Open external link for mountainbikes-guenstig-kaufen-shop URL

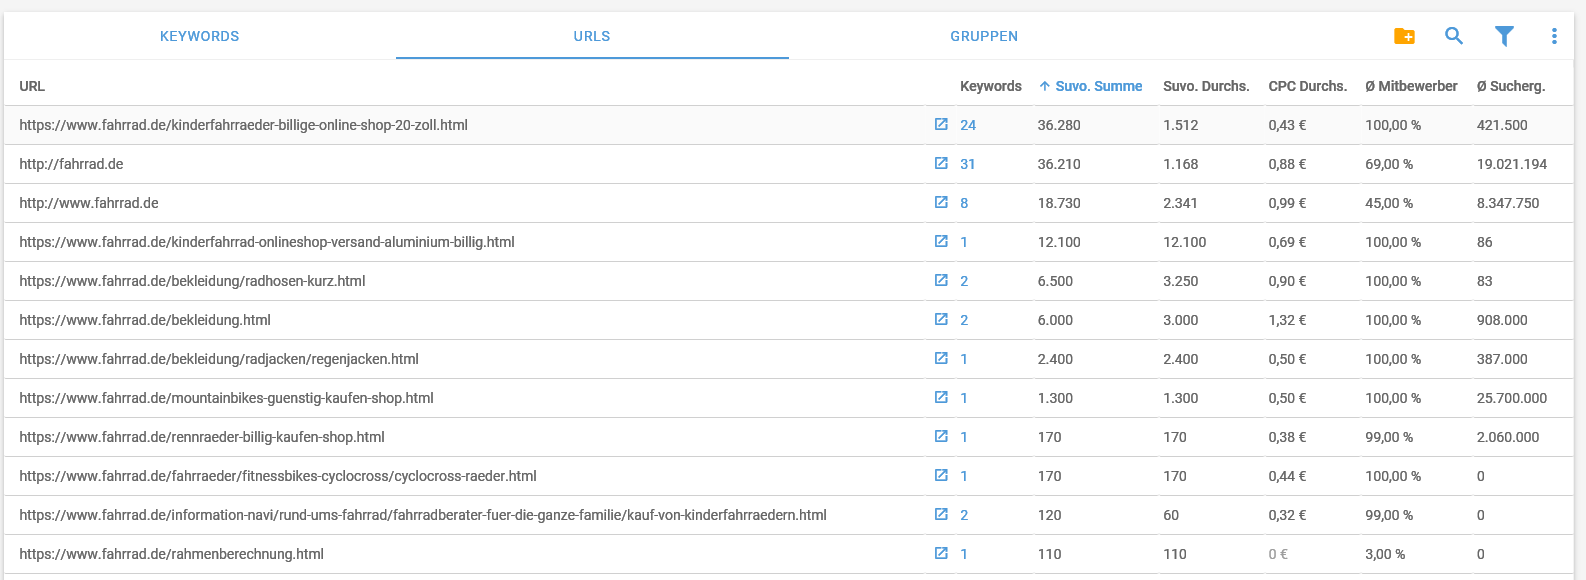[941, 397]
